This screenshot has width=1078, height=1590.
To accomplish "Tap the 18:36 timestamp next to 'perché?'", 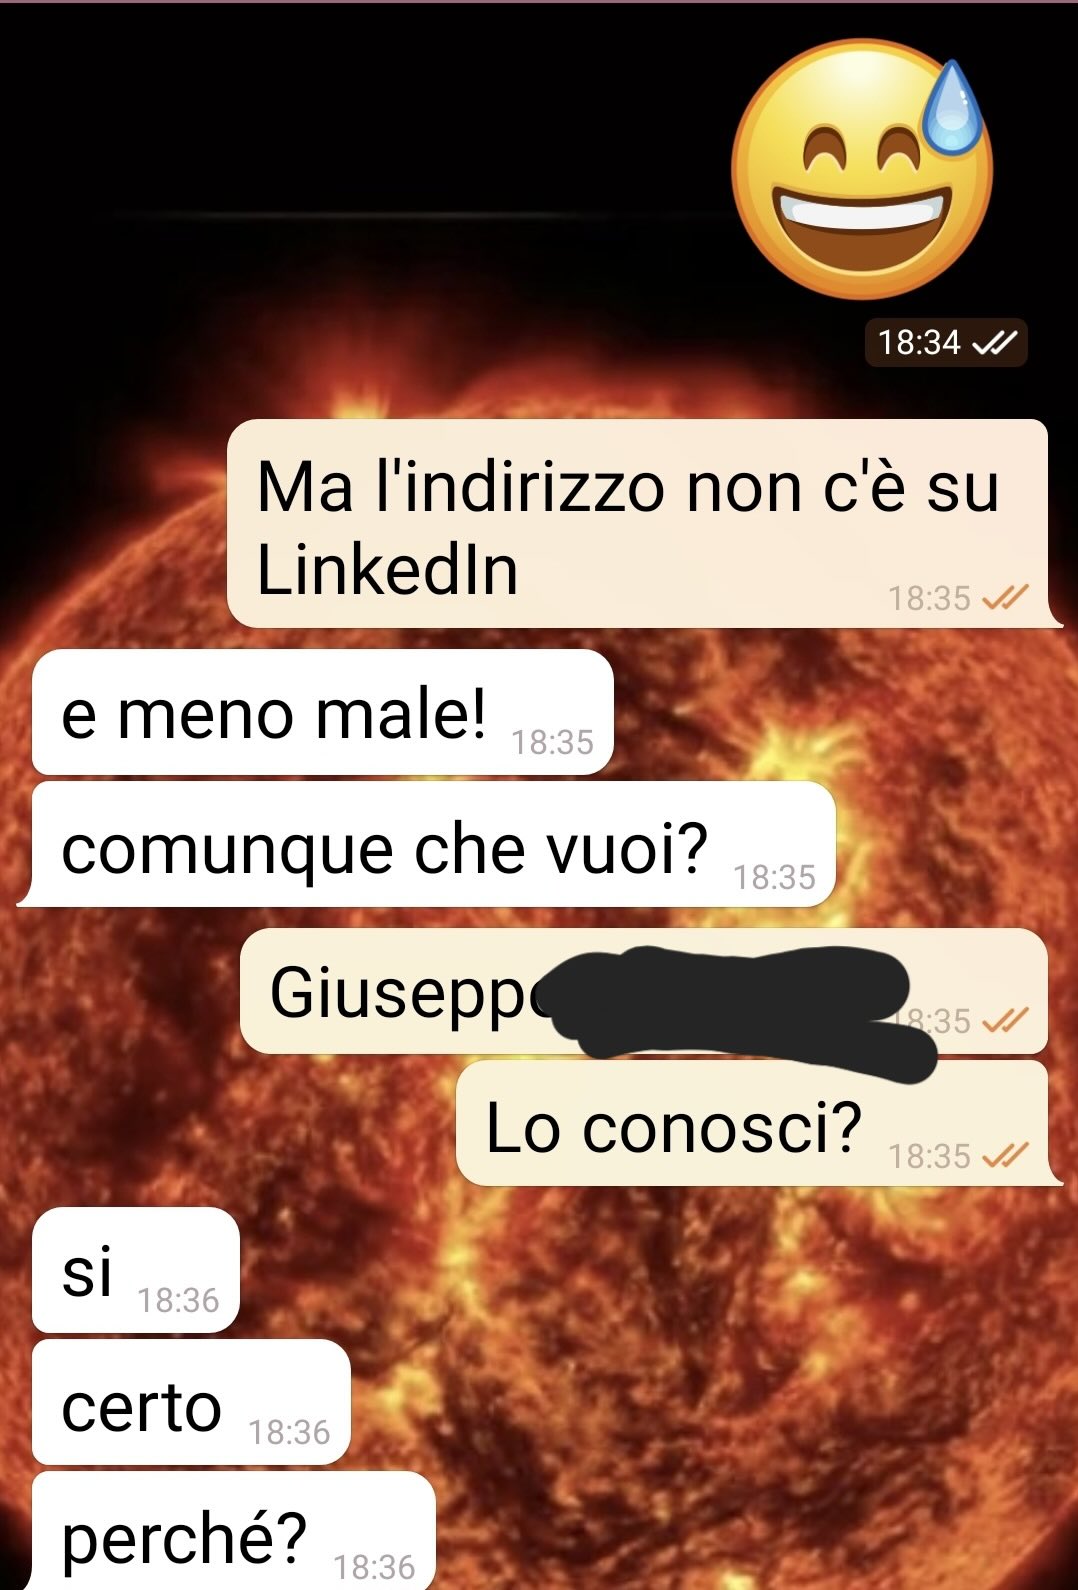I will click(x=374, y=1567).
